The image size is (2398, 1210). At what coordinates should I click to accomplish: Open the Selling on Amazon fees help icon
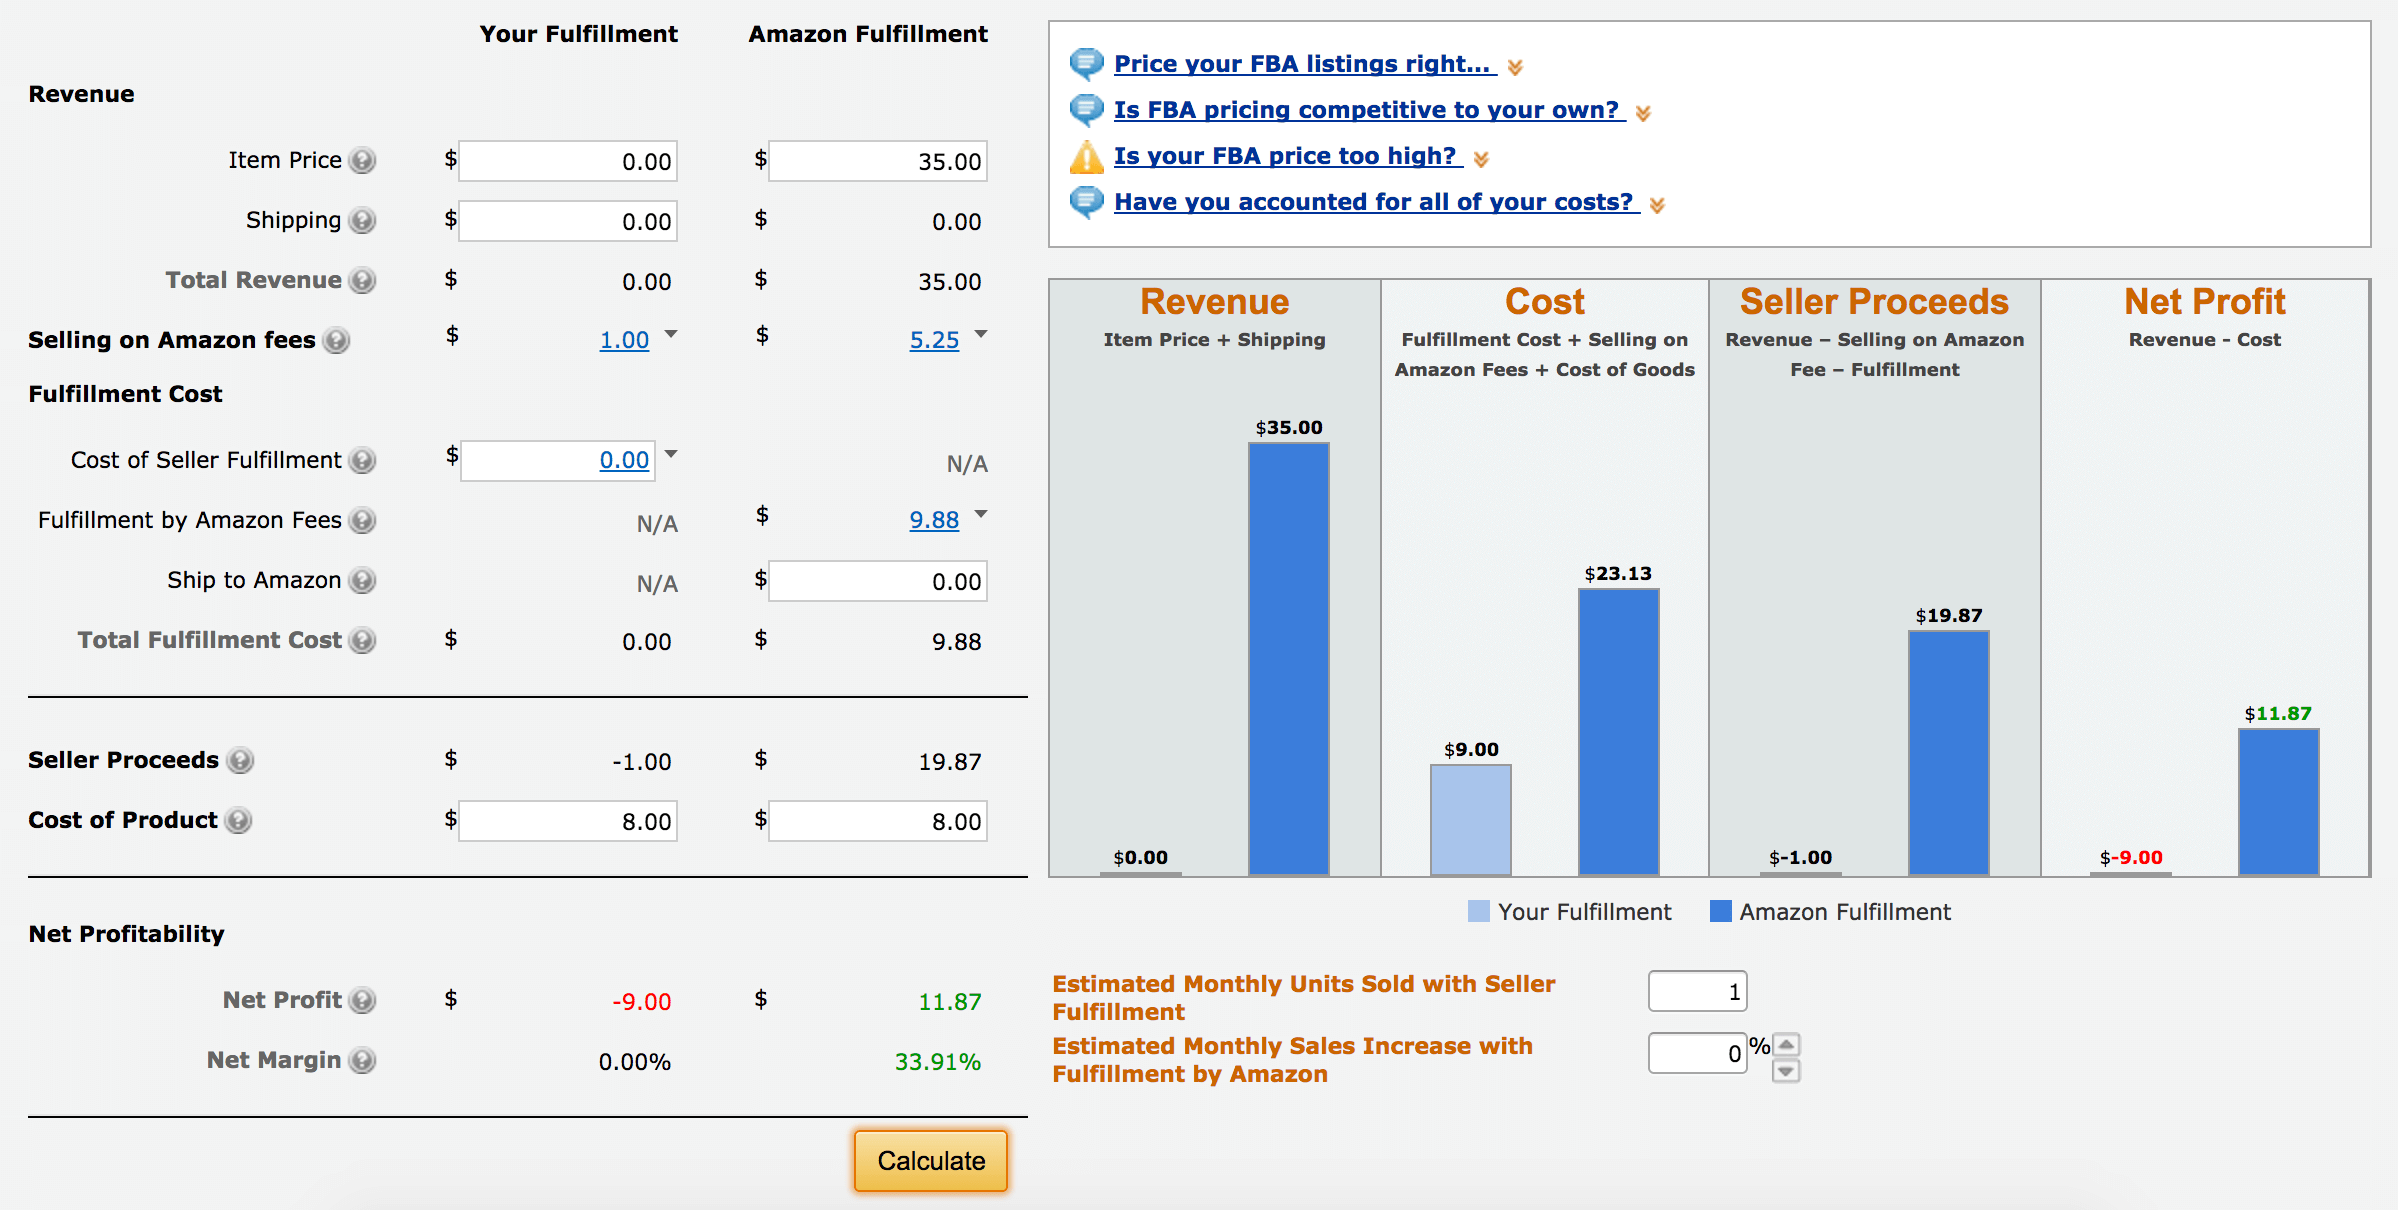[x=337, y=340]
